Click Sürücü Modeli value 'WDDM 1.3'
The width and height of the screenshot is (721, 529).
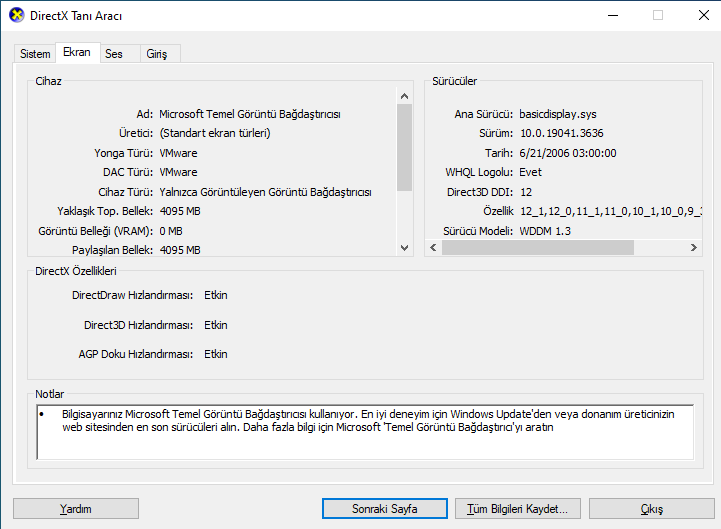(x=545, y=231)
